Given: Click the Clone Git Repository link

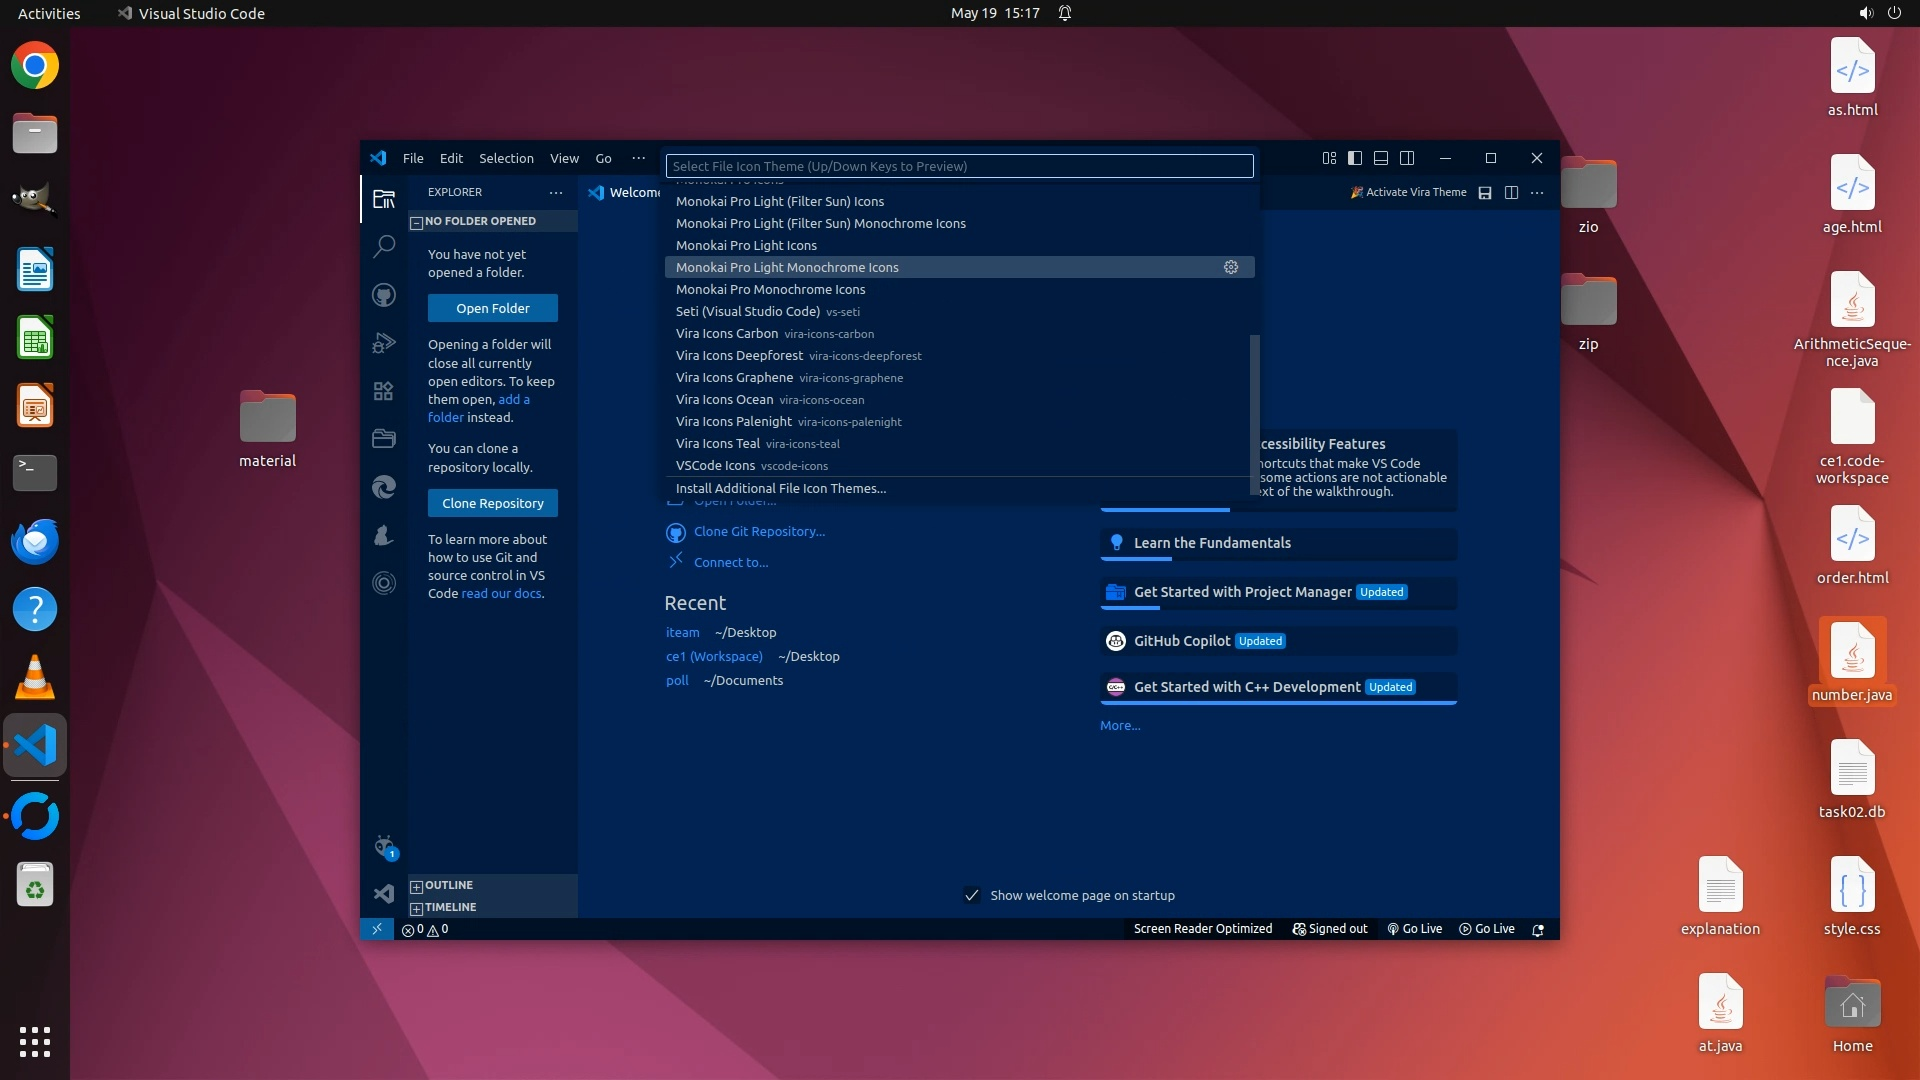Looking at the screenshot, I should tap(759, 531).
